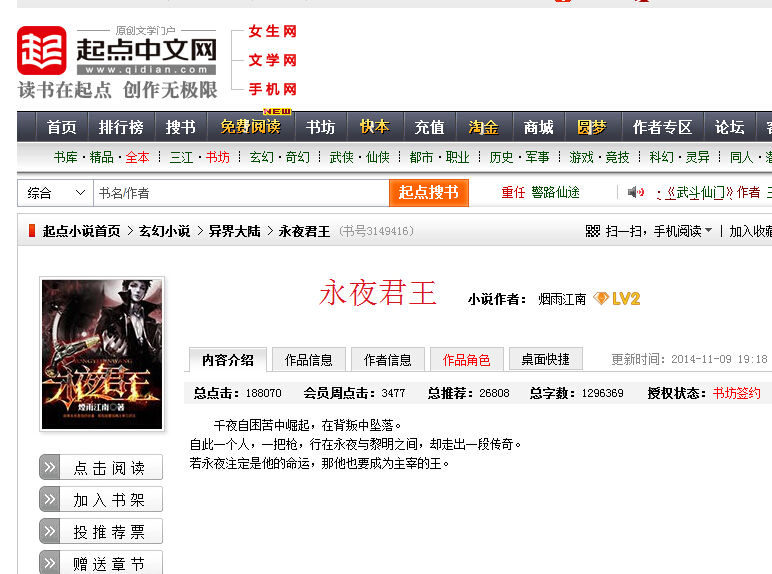Expand the 扫一扫，手机阅读 dropdown arrow
This screenshot has height=574, width=772.
(x=708, y=230)
